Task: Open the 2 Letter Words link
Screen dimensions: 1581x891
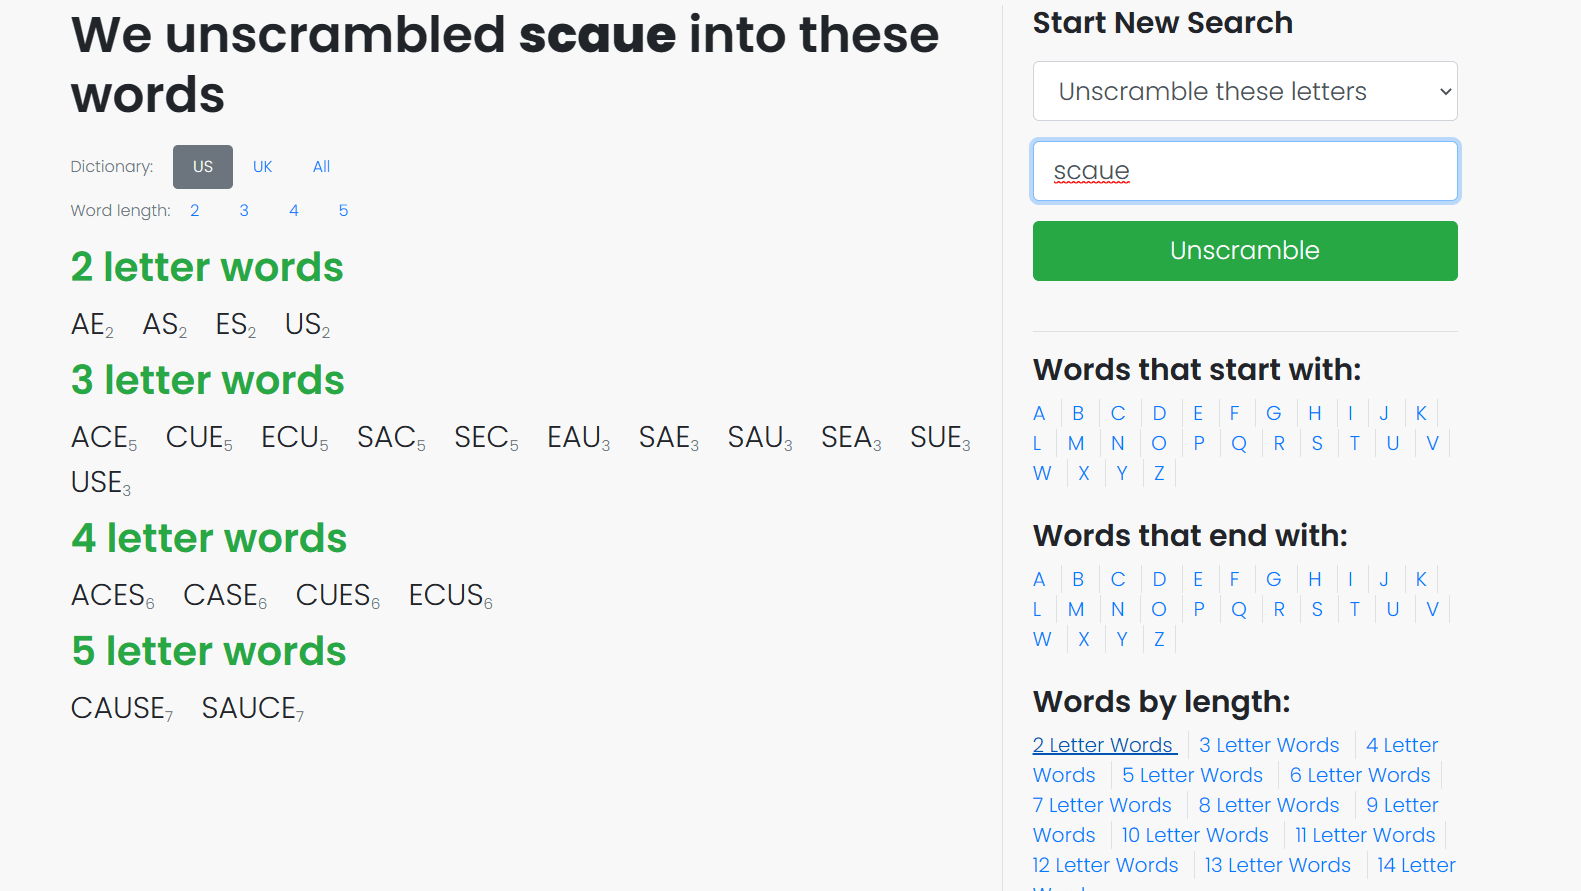Action: [x=1103, y=745]
